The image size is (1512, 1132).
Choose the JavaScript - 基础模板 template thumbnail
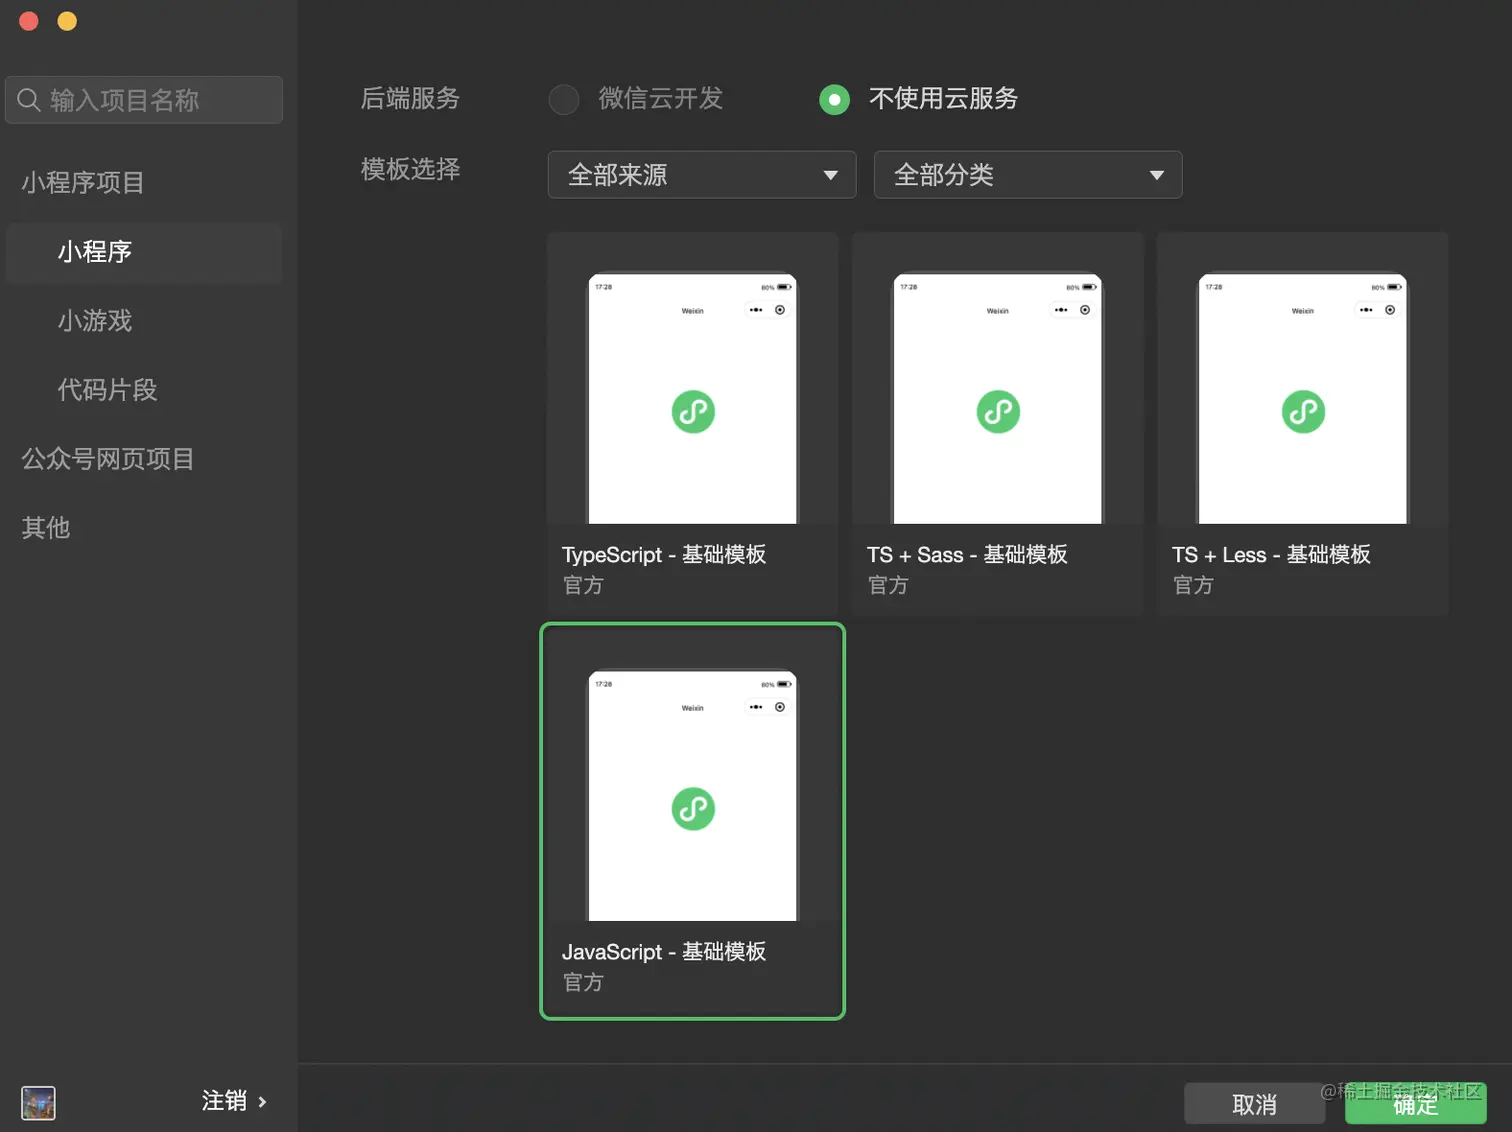coord(693,795)
